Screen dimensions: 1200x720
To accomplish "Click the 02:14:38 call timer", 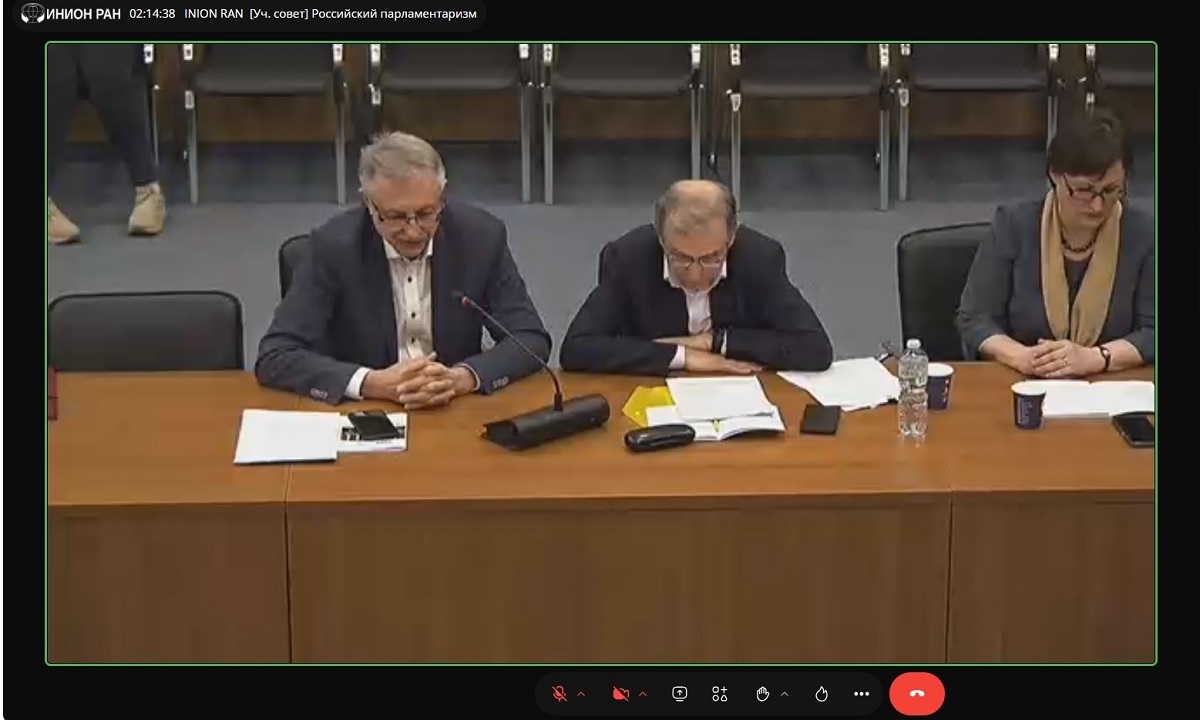I will click(152, 14).
